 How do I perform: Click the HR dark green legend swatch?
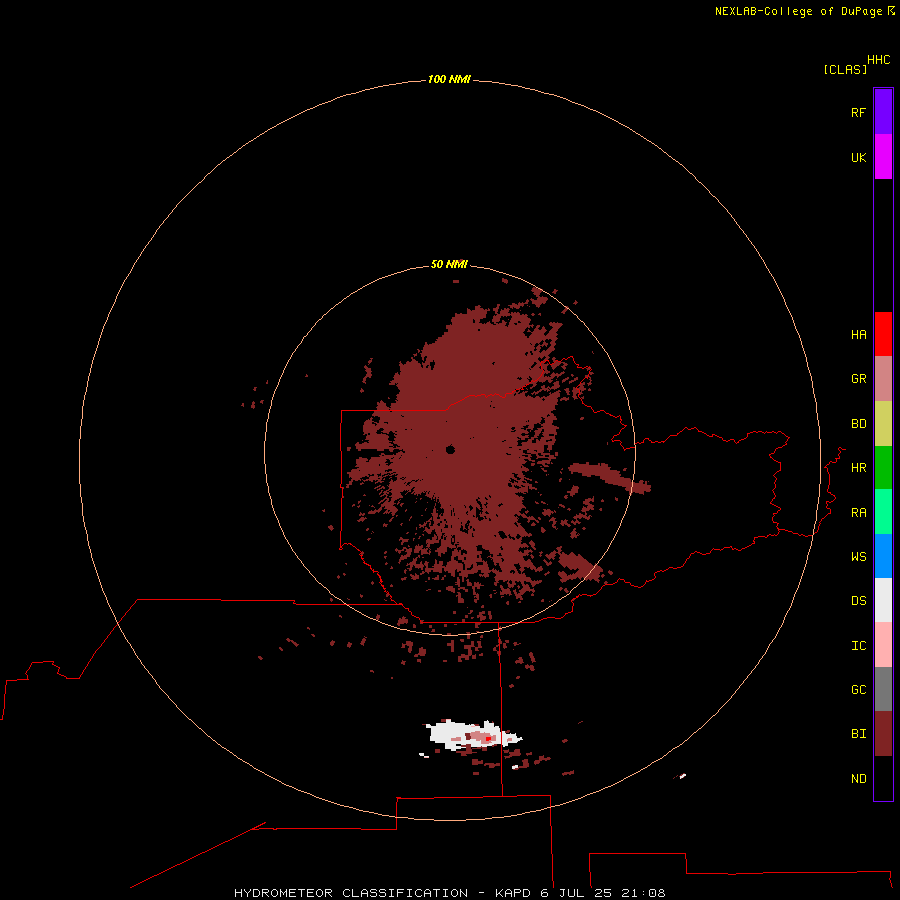click(x=883, y=467)
